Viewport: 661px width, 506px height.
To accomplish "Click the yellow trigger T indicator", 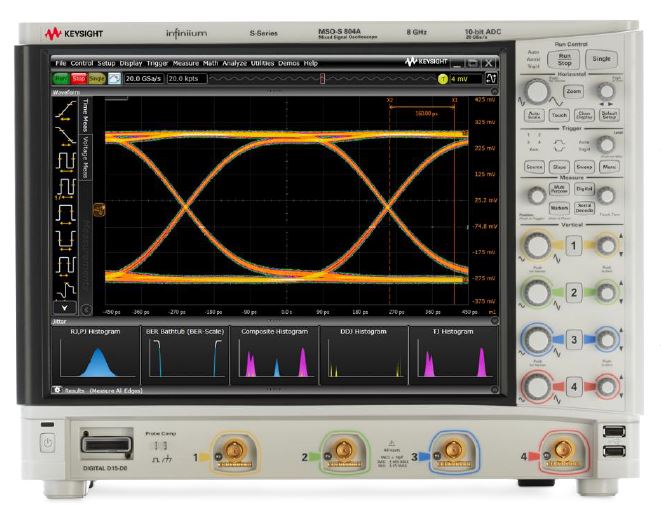I will [443, 79].
